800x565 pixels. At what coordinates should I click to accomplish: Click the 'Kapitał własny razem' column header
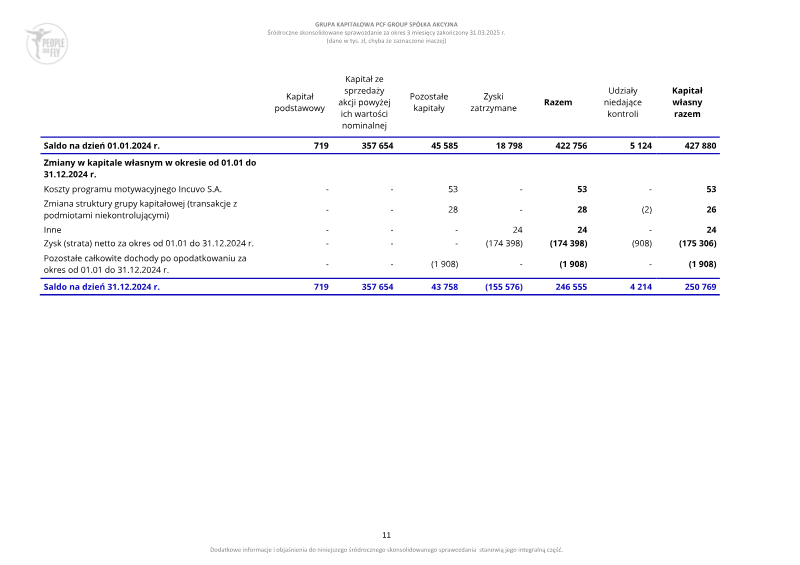click(687, 102)
